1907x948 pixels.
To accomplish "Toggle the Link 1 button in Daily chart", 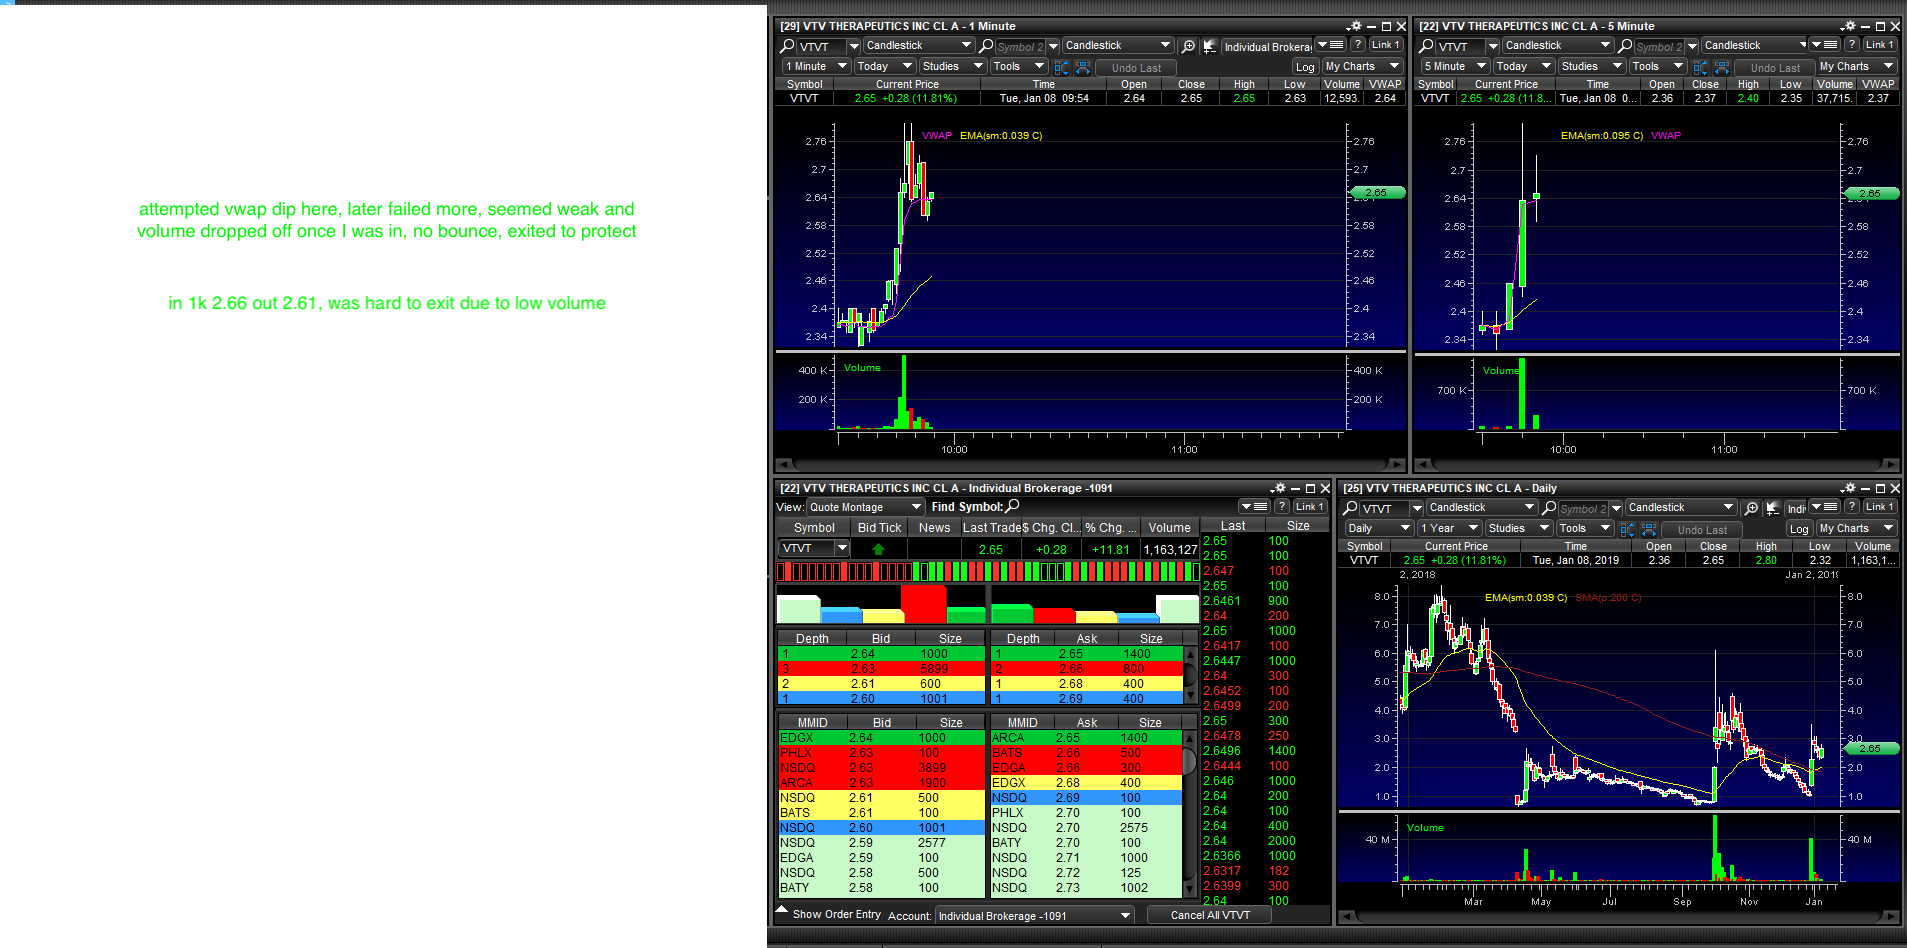I will pyautogui.click(x=1880, y=507).
